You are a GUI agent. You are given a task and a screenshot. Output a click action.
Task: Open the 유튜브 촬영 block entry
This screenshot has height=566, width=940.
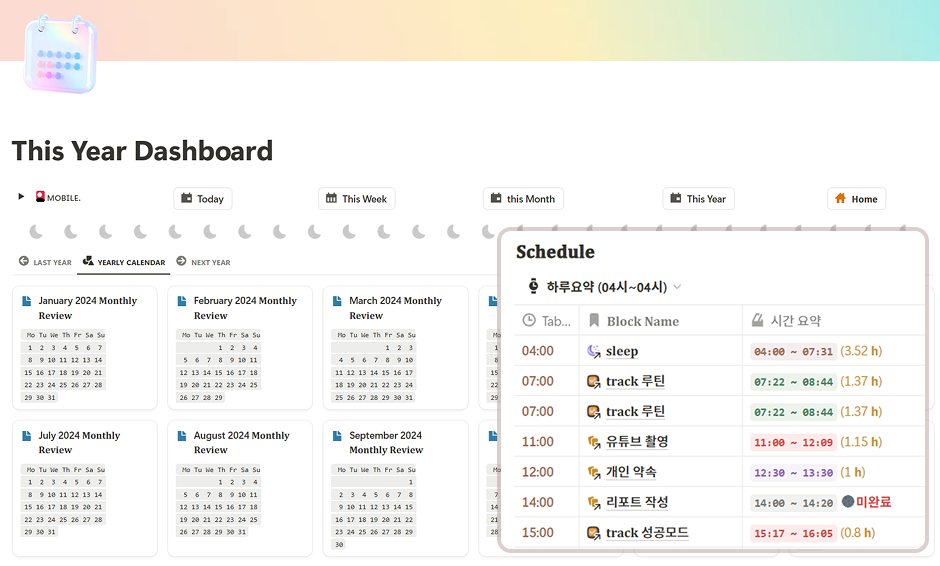637,442
